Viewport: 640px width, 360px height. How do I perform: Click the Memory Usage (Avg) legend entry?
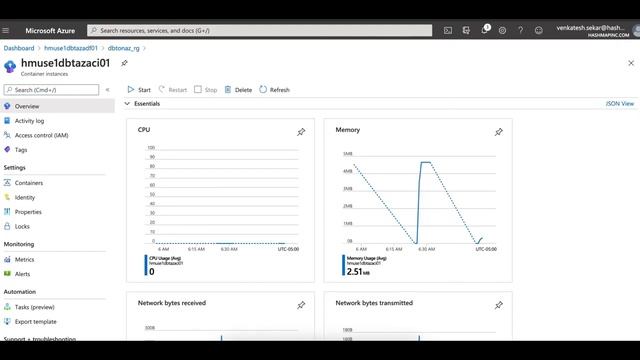click(x=365, y=265)
